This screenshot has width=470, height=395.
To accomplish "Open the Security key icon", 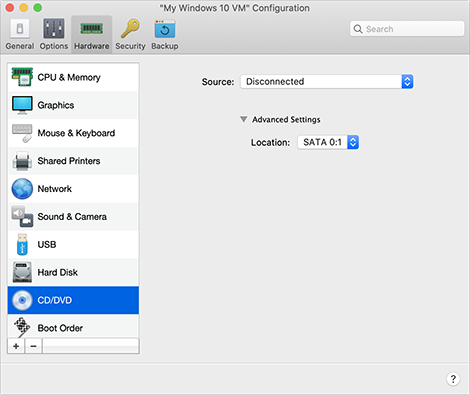I will coord(130,28).
